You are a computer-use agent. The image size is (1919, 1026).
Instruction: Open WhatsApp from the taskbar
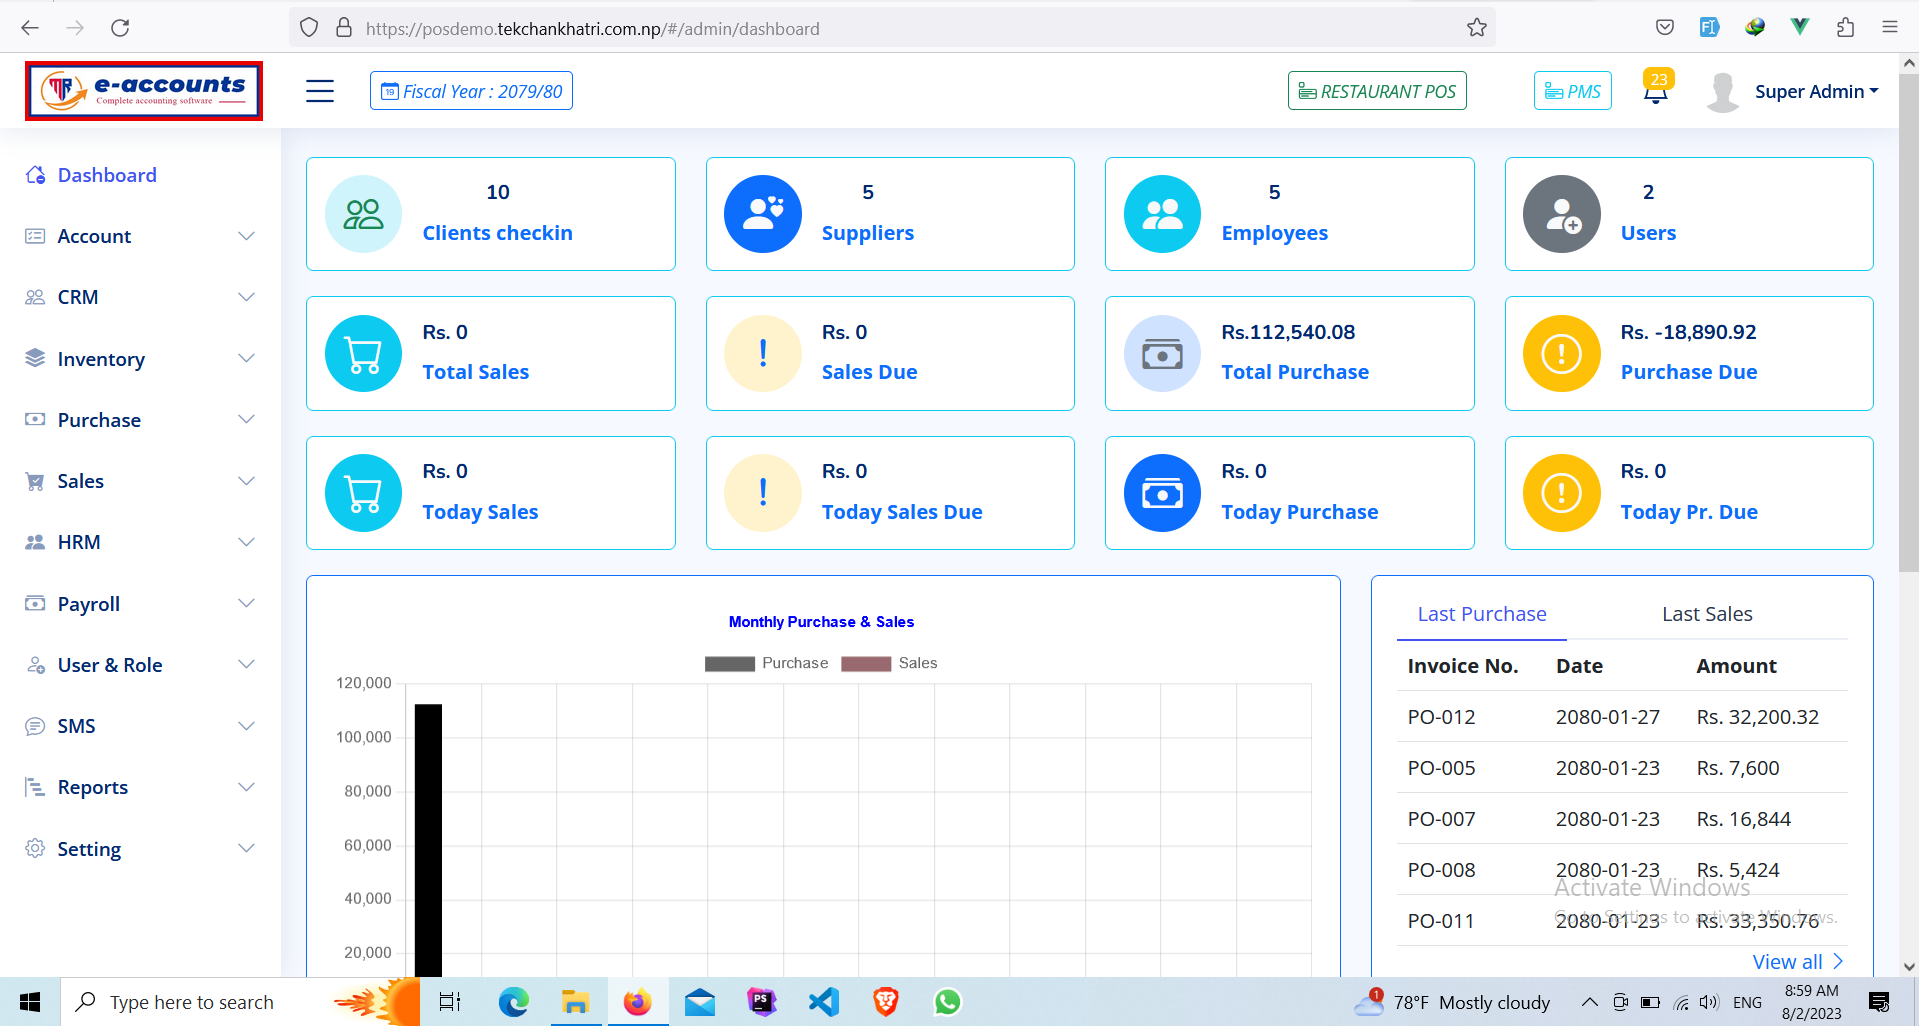(947, 1002)
